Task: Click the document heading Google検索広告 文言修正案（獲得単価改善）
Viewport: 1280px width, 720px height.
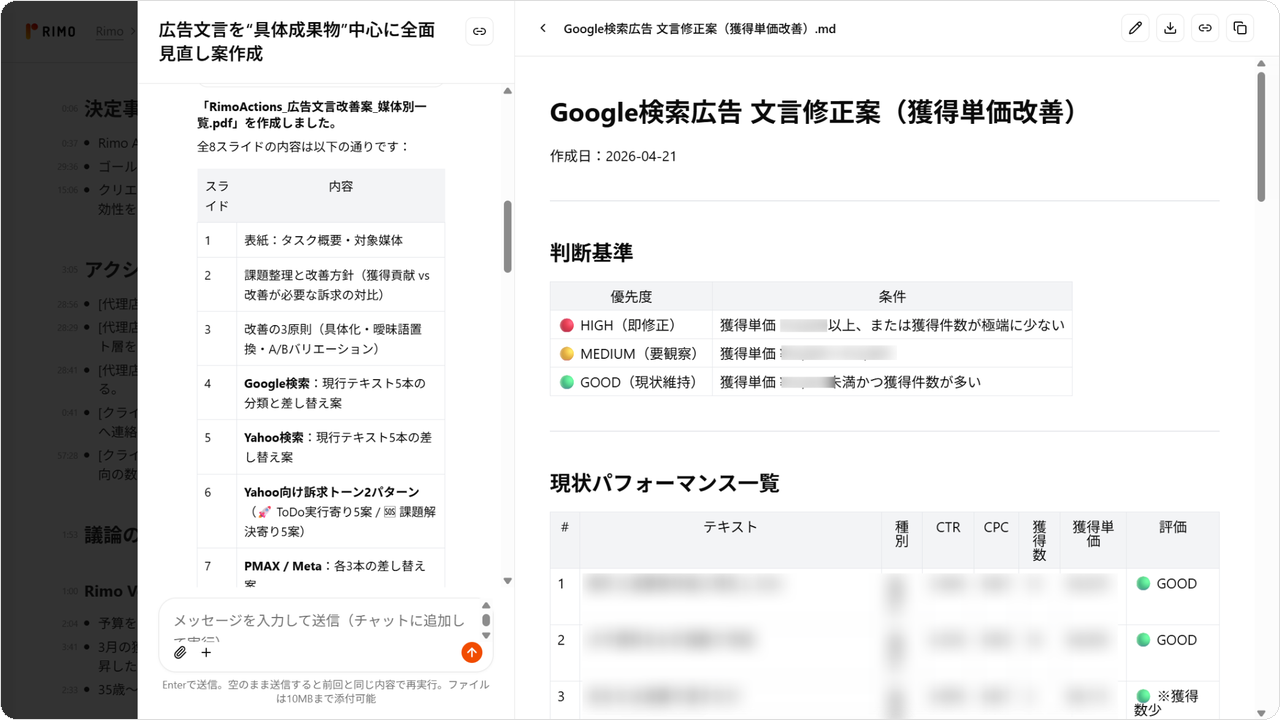Action: coord(818,112)
